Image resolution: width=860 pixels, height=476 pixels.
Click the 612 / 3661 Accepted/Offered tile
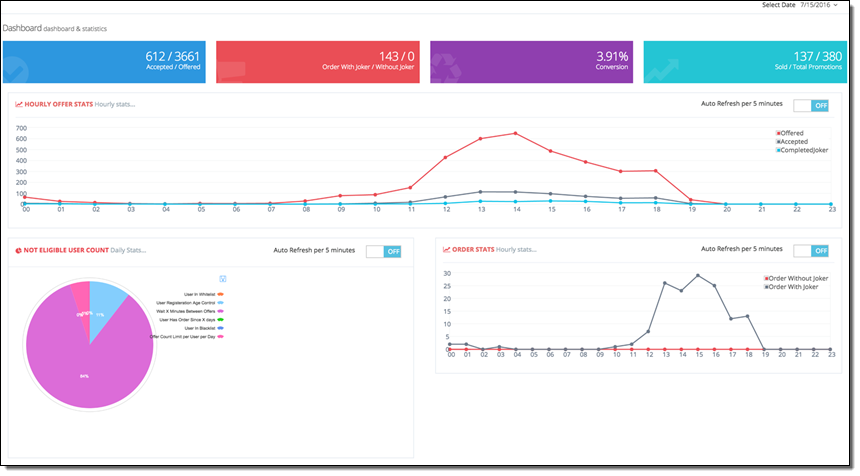pyautogui.click(x=106, y=62)
